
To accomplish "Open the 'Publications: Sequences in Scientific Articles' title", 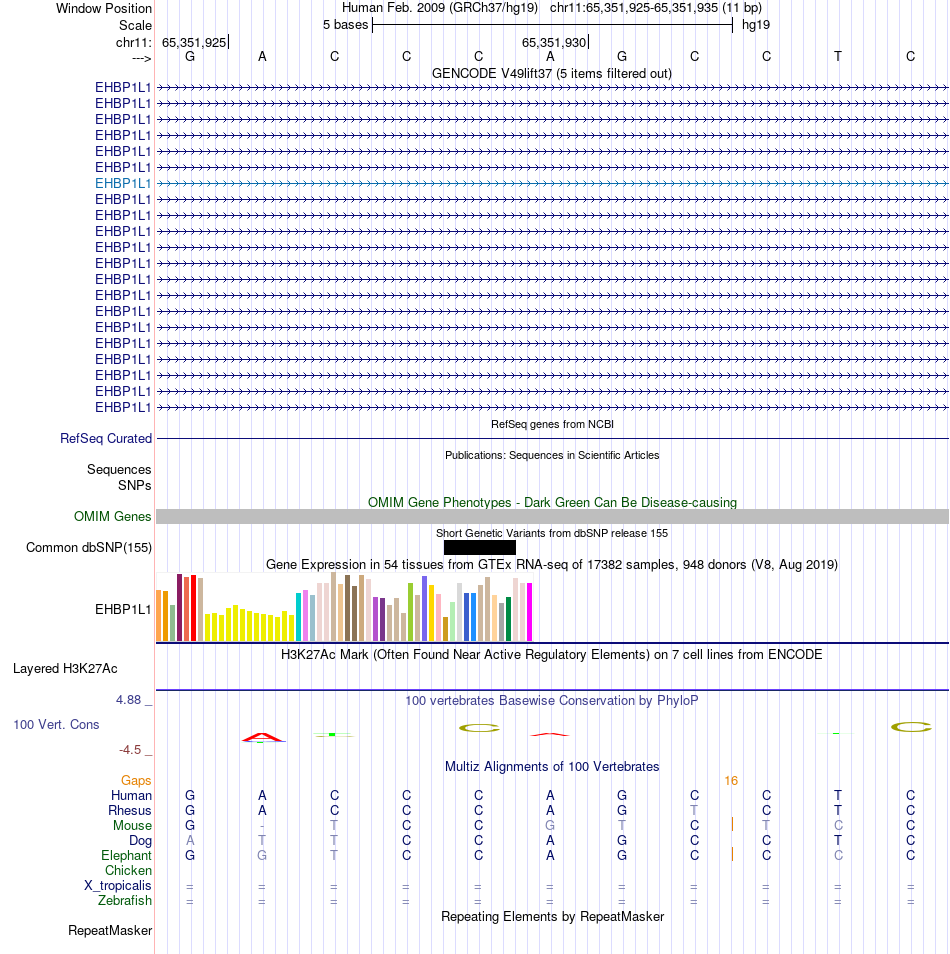I will click(552, 455).
